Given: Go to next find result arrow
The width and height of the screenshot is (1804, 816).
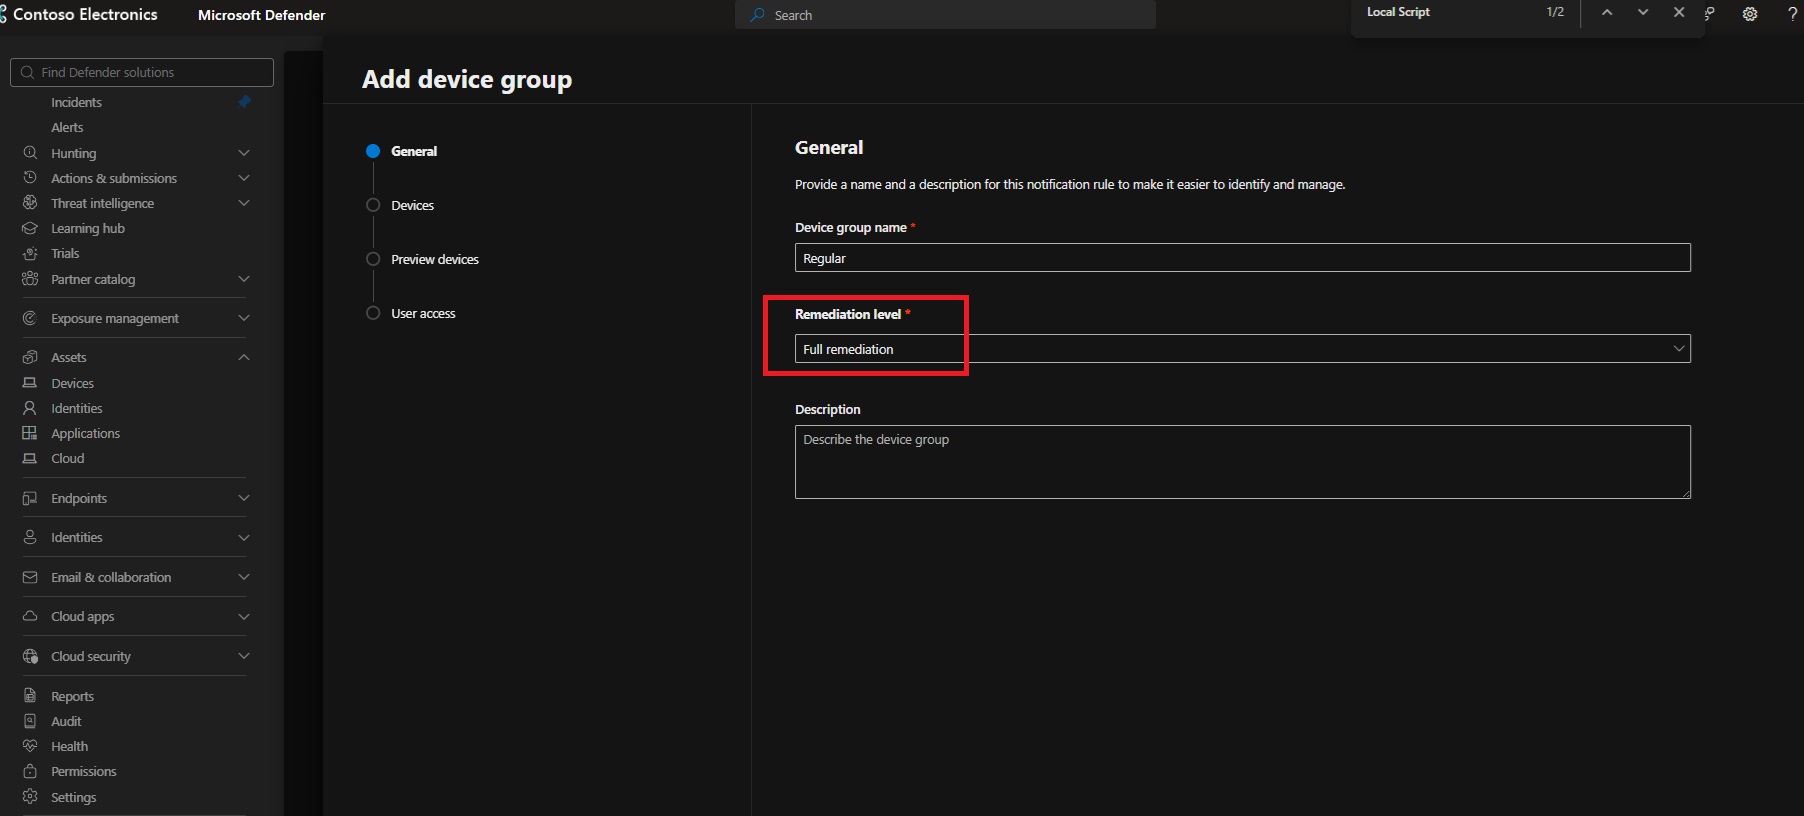Looking at the screenshot, I should (x=1643, y=12).
